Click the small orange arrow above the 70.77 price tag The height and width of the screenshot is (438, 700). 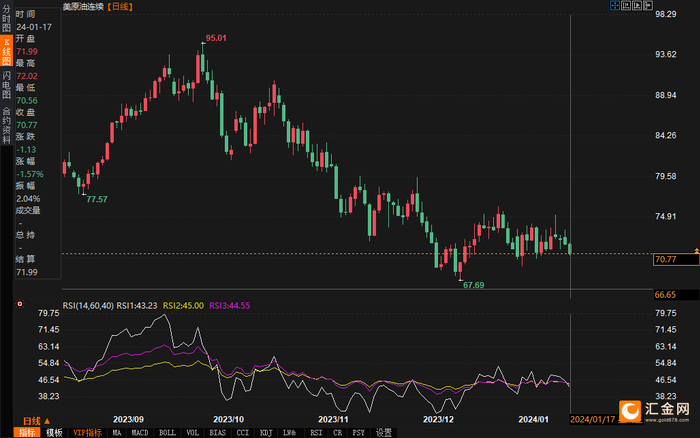pyautogui.click(x=696, y=251)
